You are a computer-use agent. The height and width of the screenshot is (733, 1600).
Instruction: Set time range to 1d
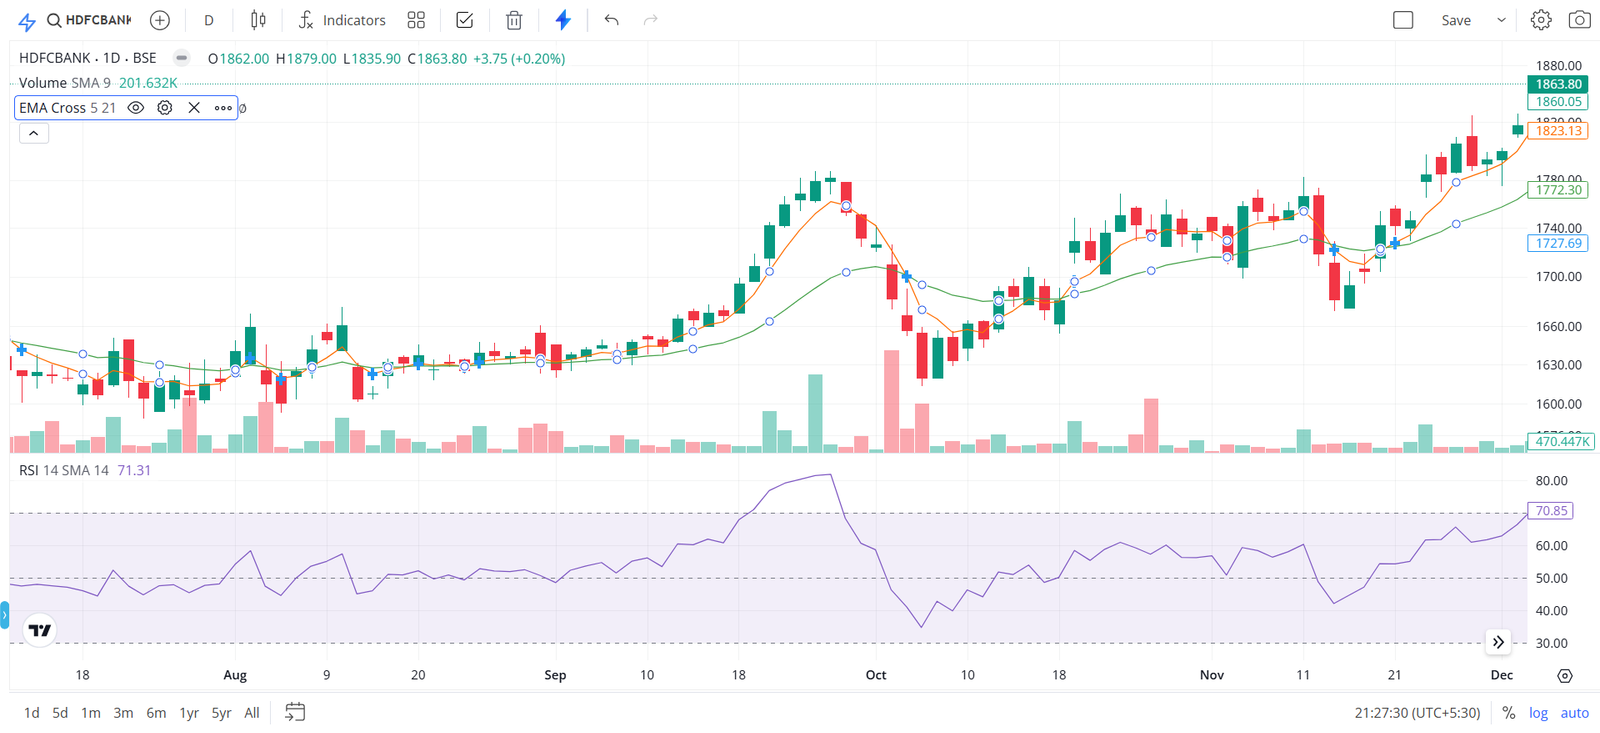tap(32, 713)
